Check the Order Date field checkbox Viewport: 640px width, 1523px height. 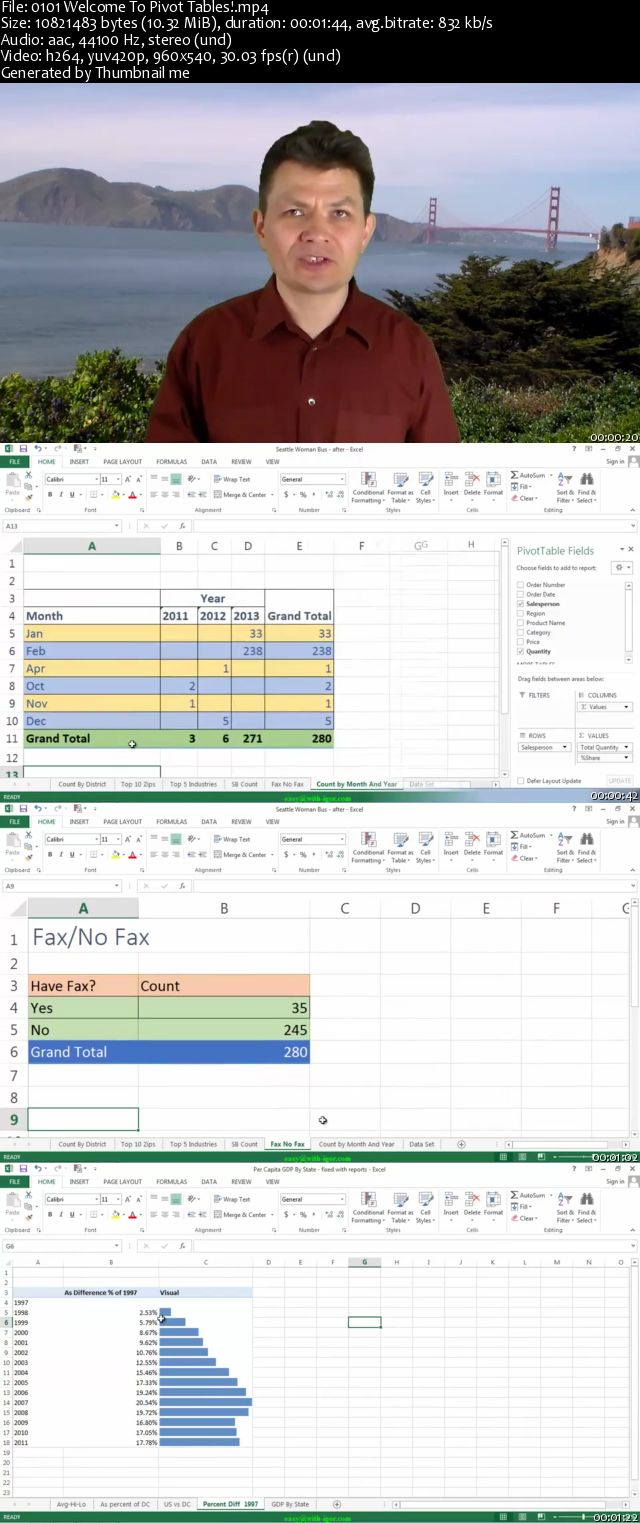[x=521, y=594]
